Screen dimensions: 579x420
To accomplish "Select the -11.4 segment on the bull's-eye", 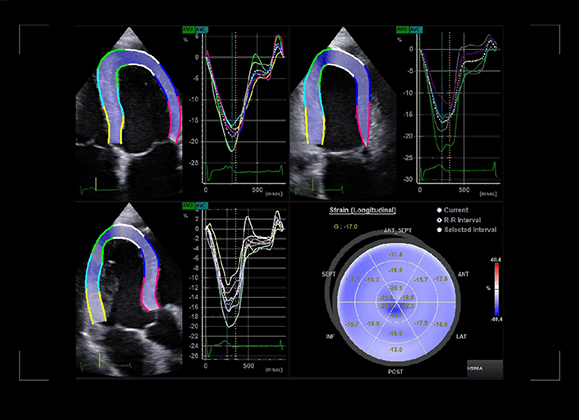I will point(395,255).
